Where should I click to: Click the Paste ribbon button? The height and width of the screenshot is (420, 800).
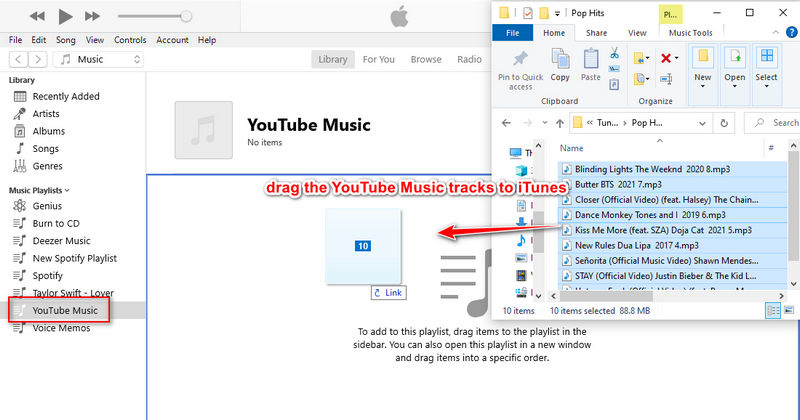tap(591, 65)
